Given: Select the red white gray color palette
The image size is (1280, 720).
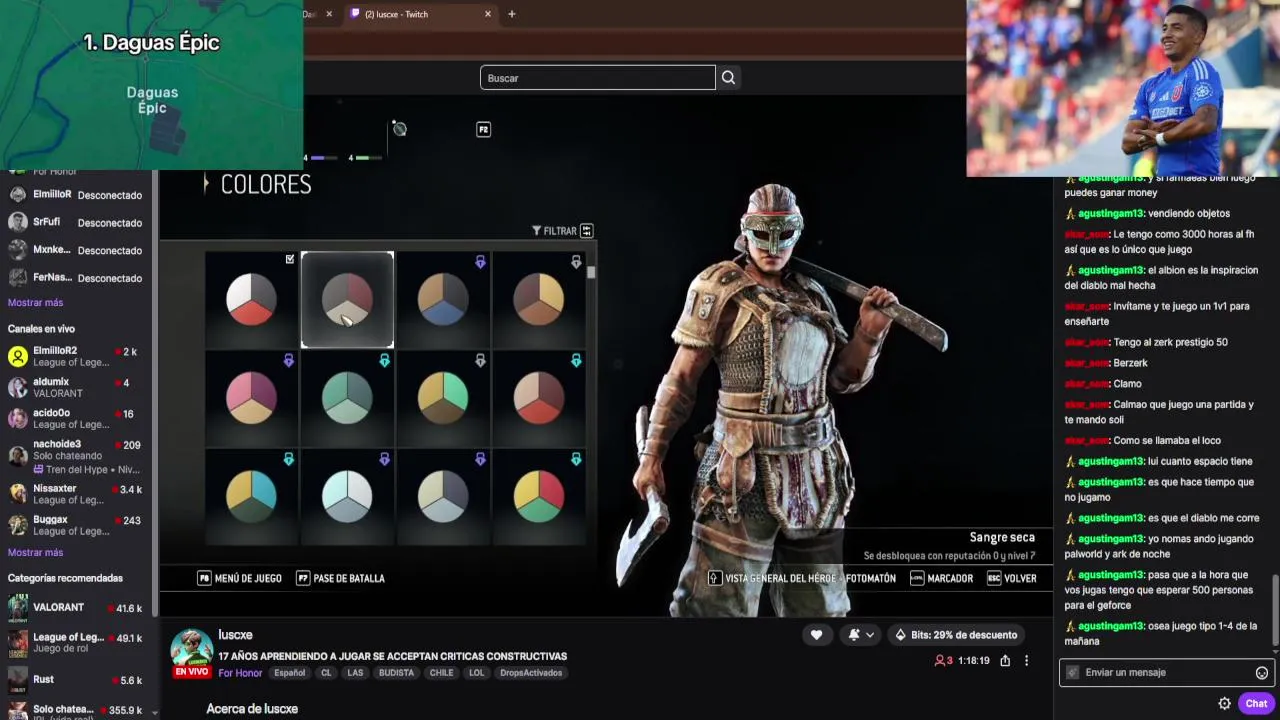Looking at the screenshot, I should 251,299.
